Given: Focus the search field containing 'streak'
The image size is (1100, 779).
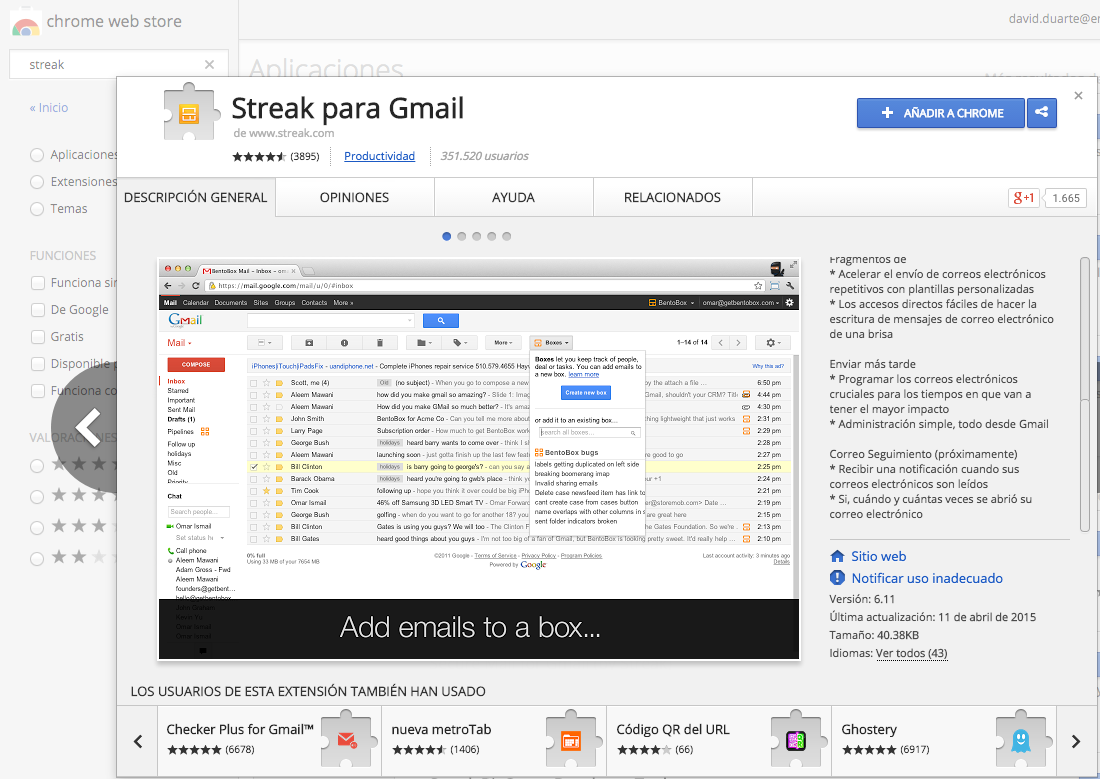Looking at the screenshot, I should [119, 65].
